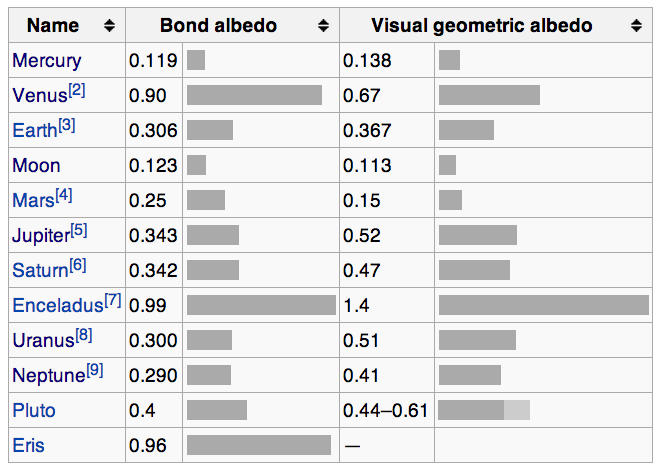The height and width of the screenshot is (470, 659).
Task: Follow the Uranus link
Action: [43, 341]
